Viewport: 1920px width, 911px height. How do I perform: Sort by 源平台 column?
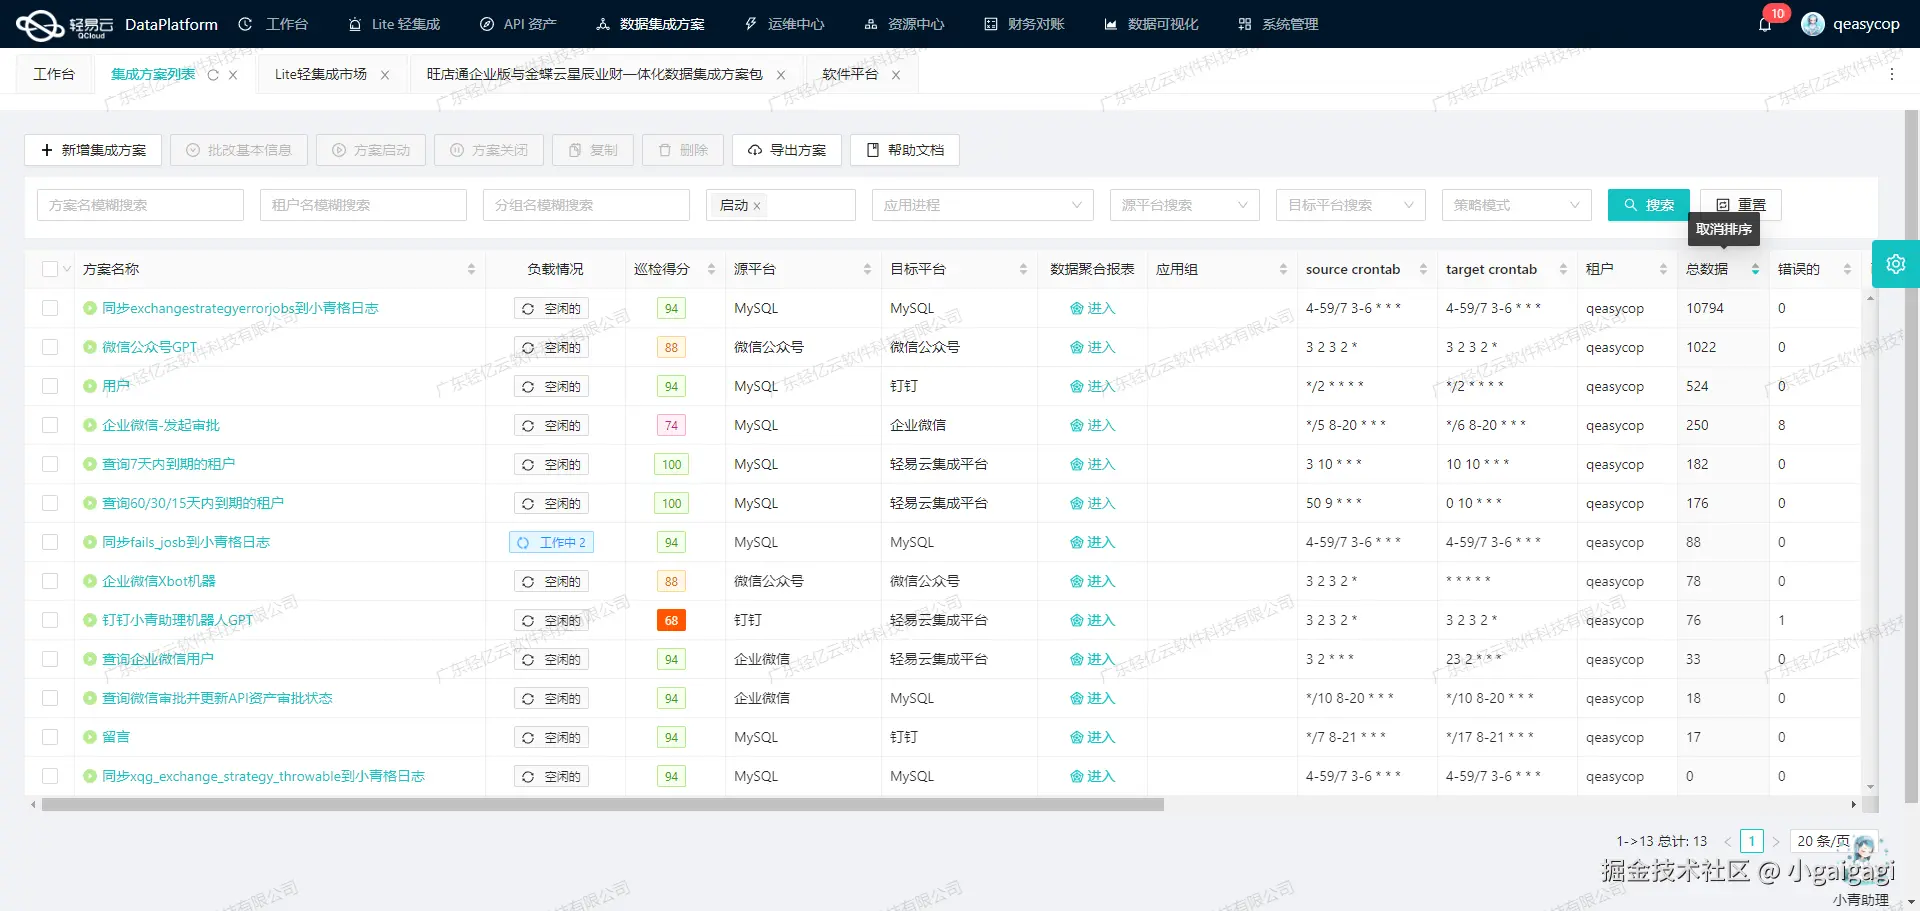point(867,269)
